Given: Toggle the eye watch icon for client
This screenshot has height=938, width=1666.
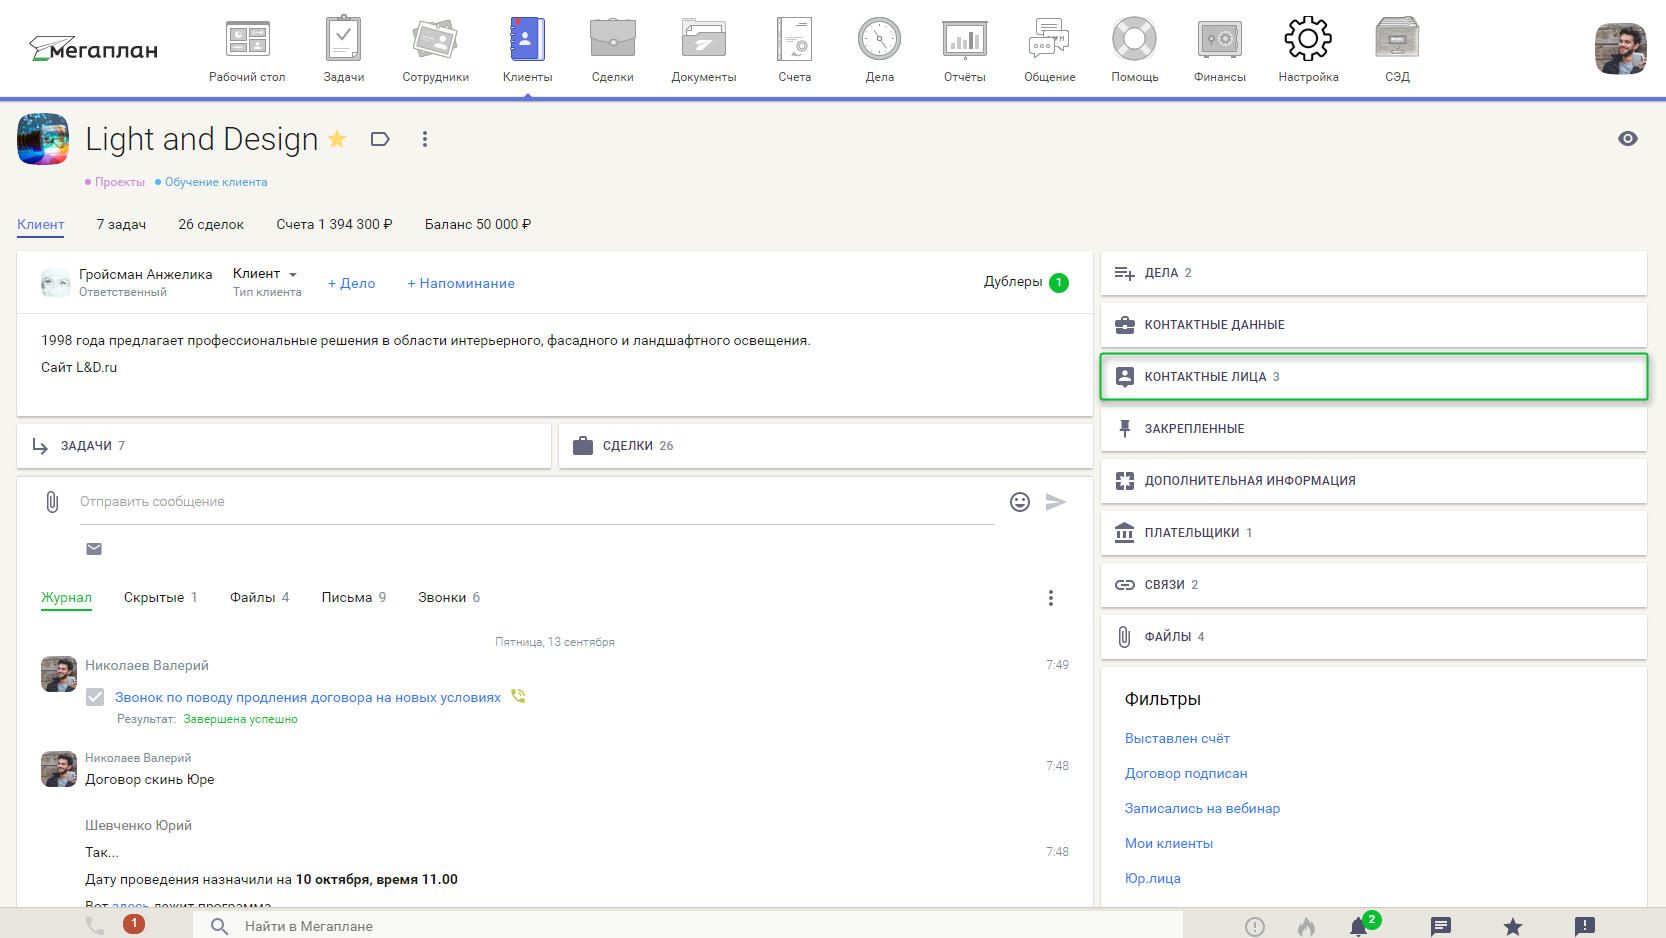Looking at the screenshot, I should [x=1628, y=139].
